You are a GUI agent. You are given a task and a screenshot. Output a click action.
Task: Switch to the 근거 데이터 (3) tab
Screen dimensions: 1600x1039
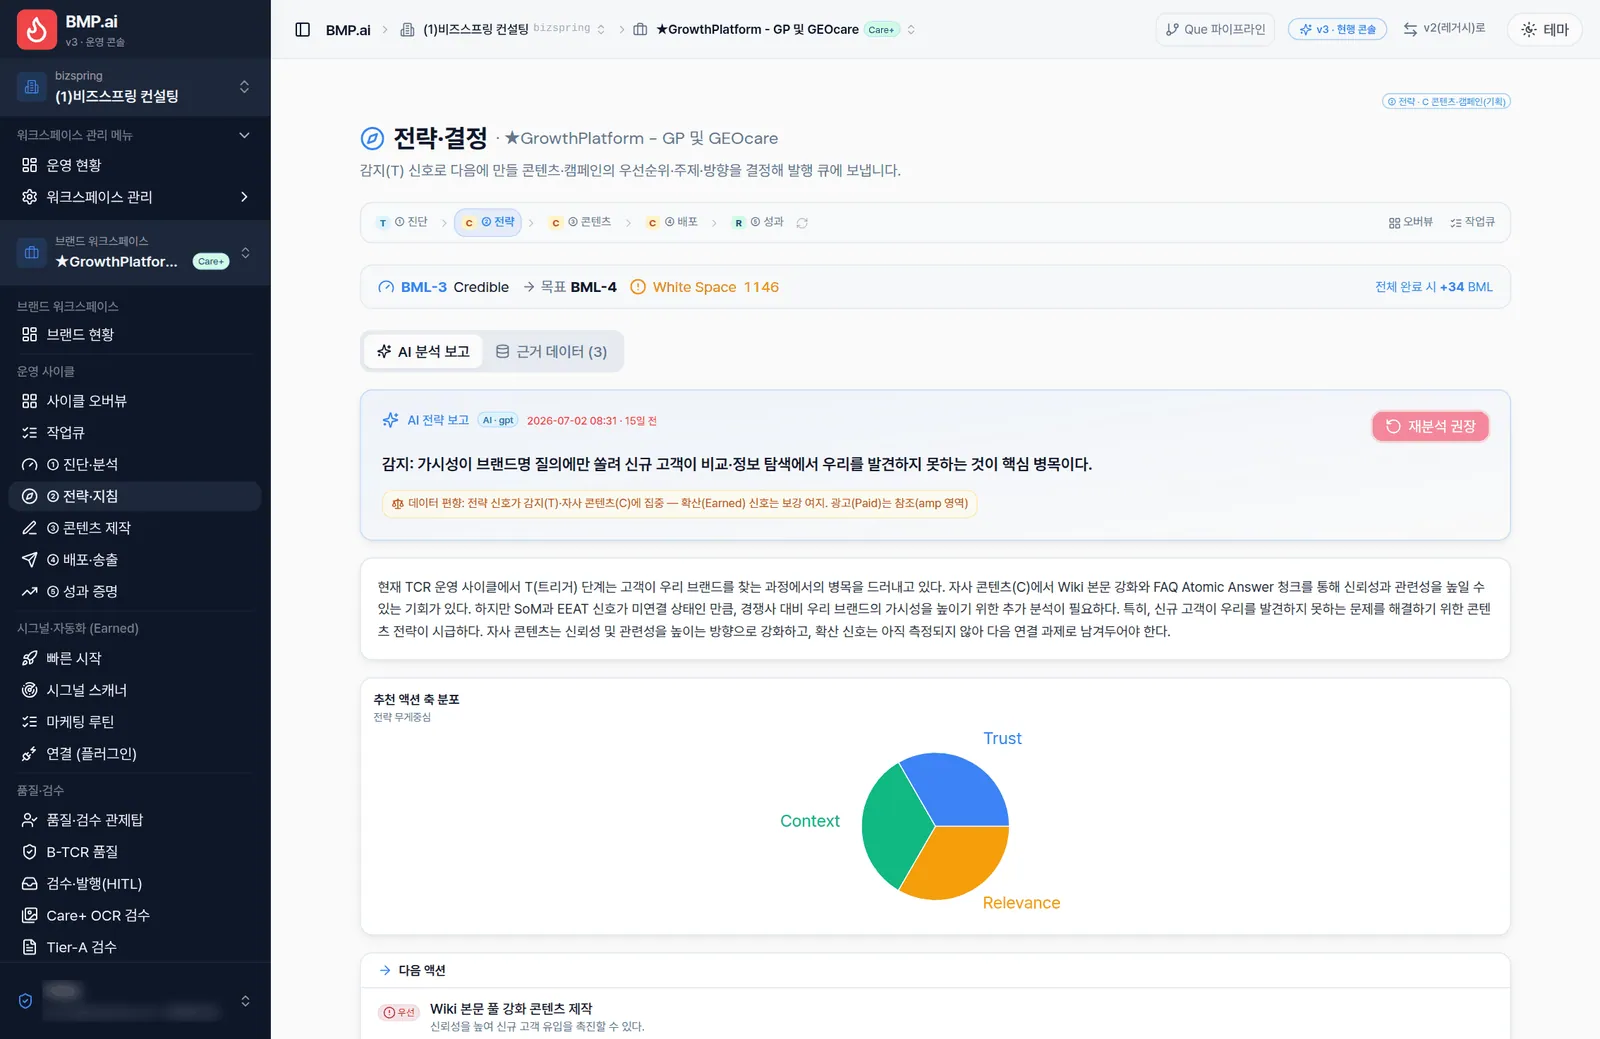(551, 352)
